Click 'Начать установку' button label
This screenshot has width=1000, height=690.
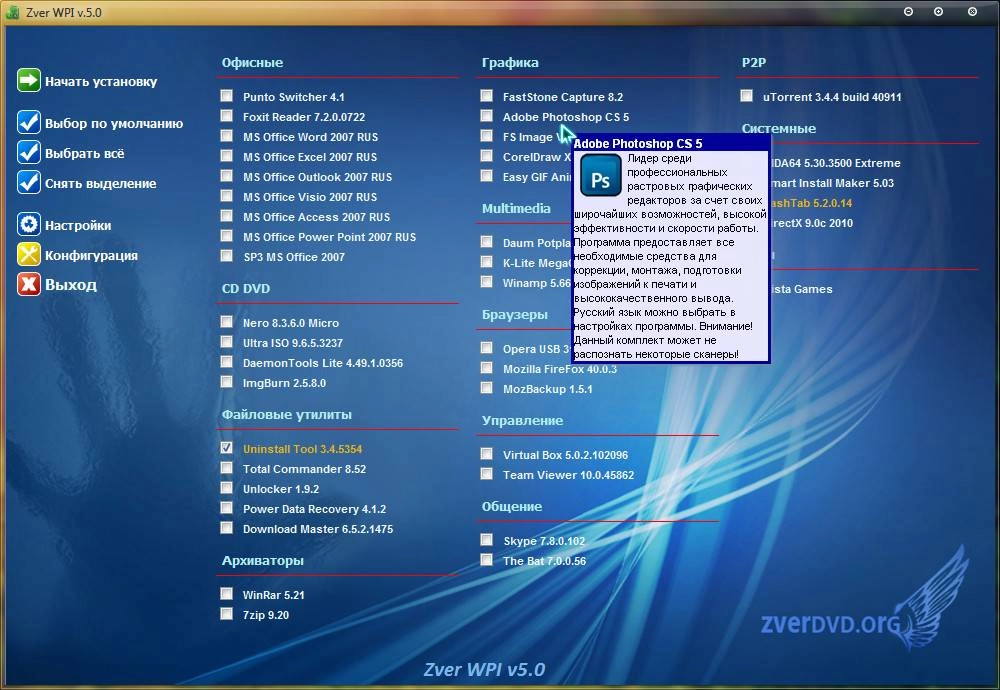tap(101, 82)
